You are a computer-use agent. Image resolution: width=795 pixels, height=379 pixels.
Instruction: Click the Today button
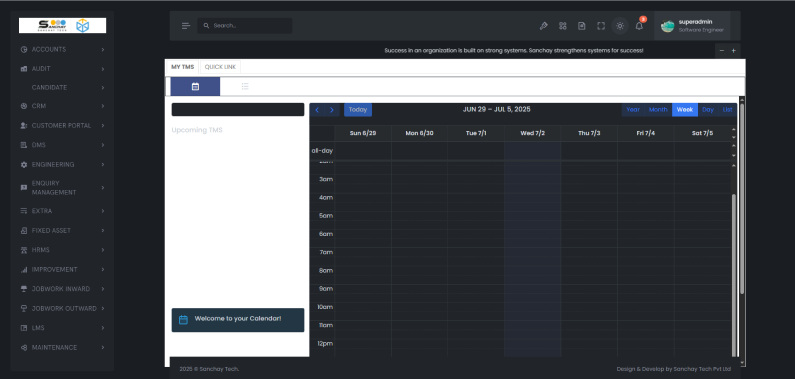tap(357, 110)
